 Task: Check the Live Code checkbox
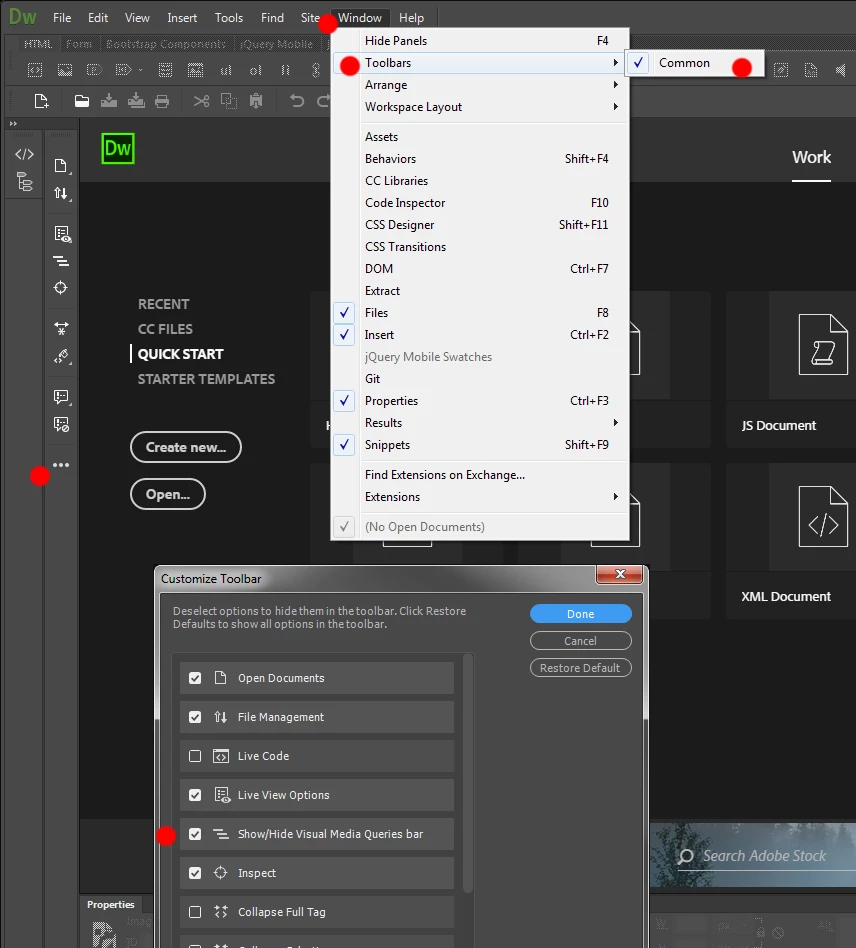tap(195, 756)
